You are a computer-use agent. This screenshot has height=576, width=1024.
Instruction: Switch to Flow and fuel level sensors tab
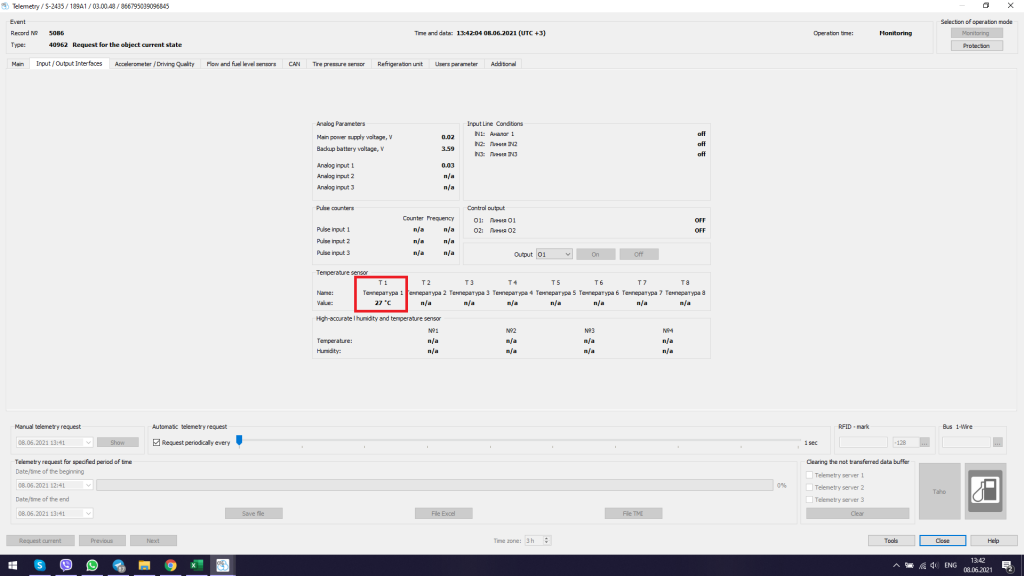click(x=241, y=64)
